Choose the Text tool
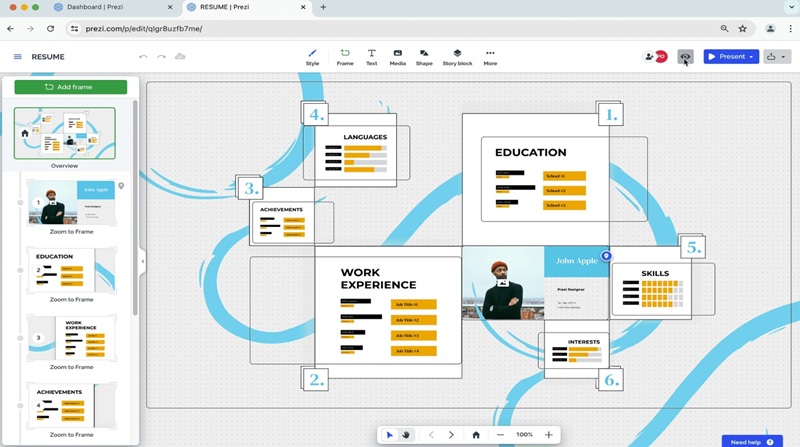The height and width of the screenshot is (447, 800). pyautogui.click(x=371, y=57)
